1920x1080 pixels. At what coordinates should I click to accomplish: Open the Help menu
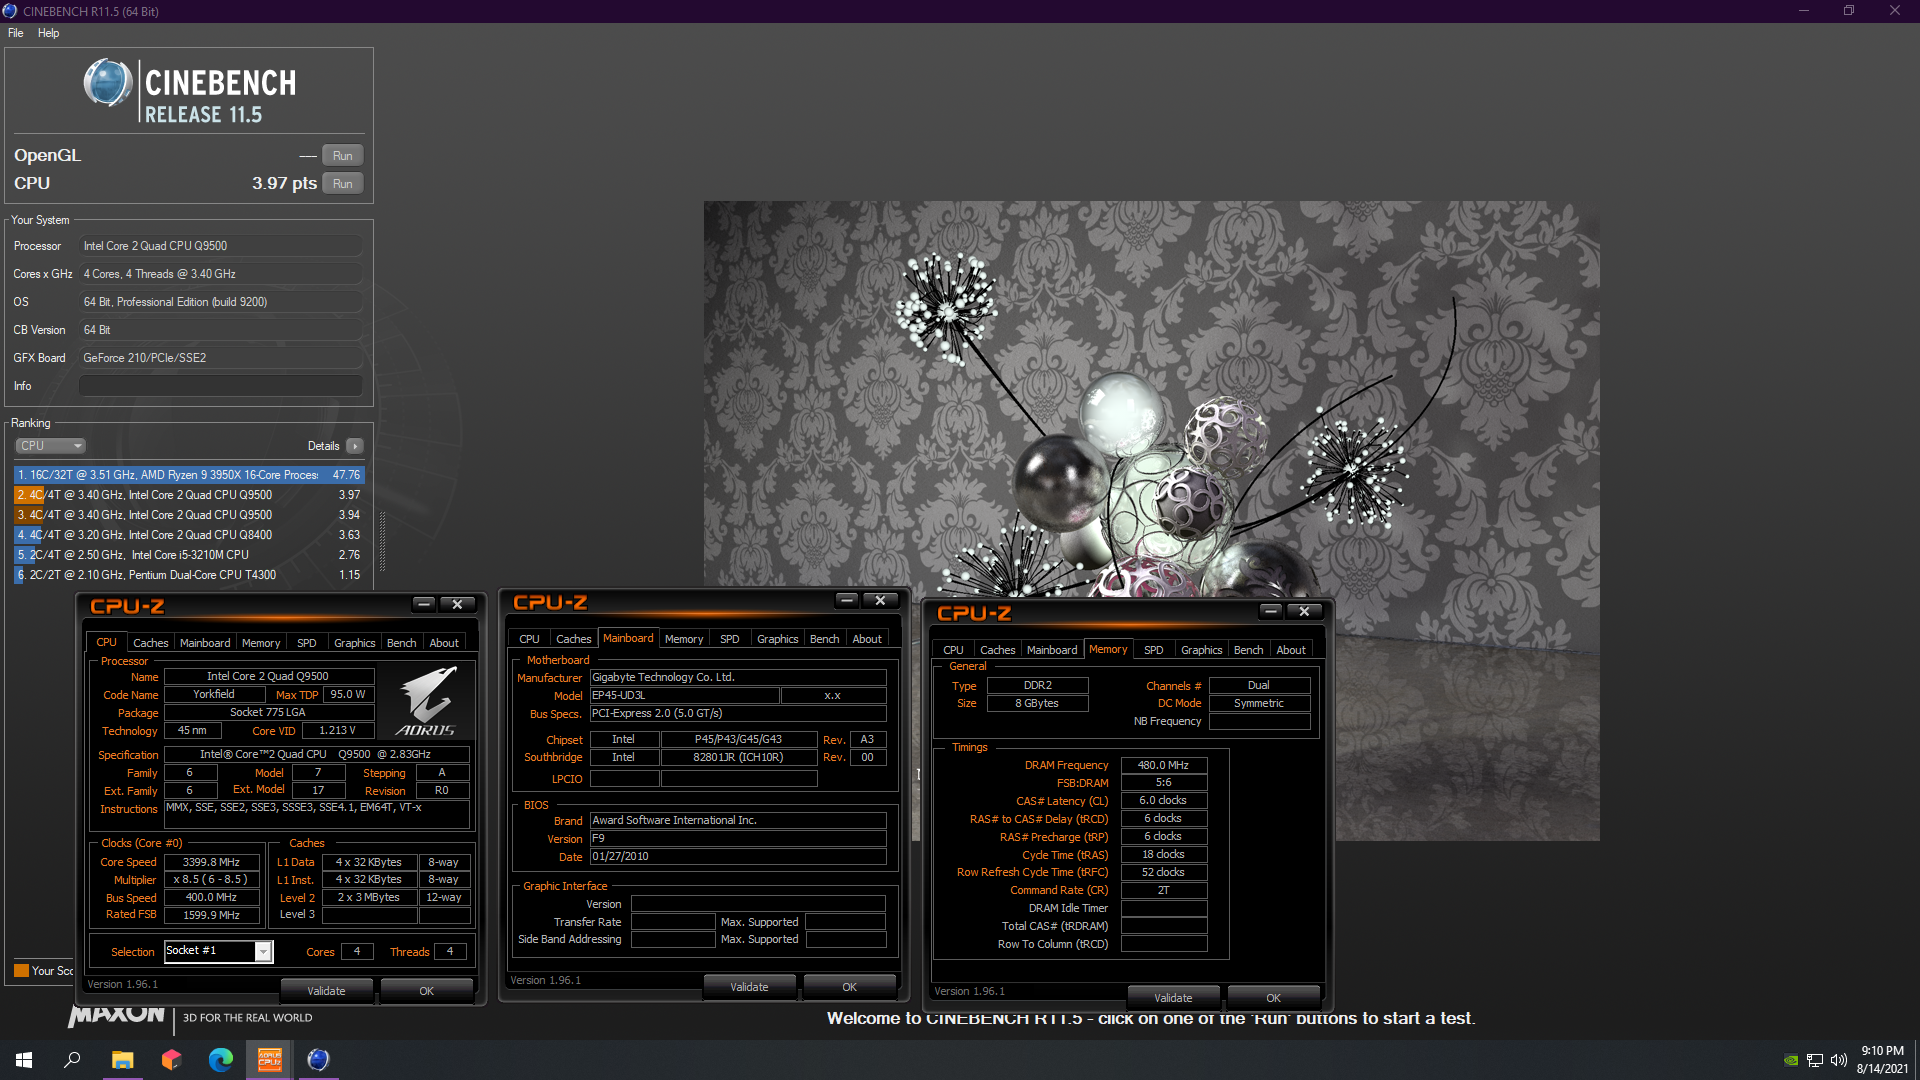48,33
